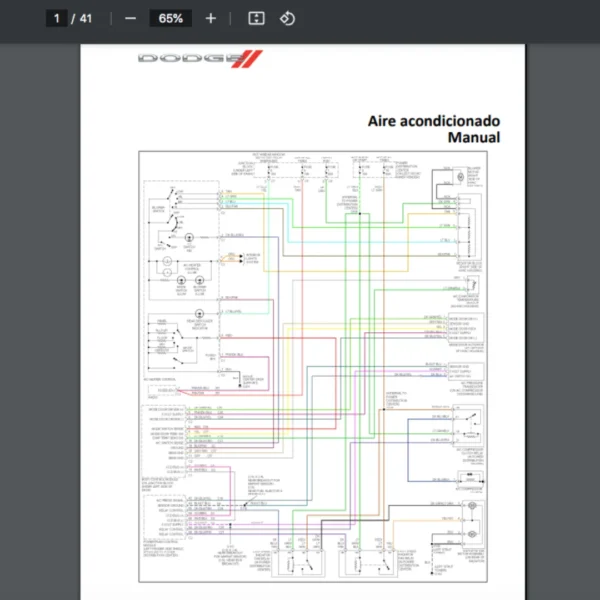Select the 65% zoom level box

[170, 18]
